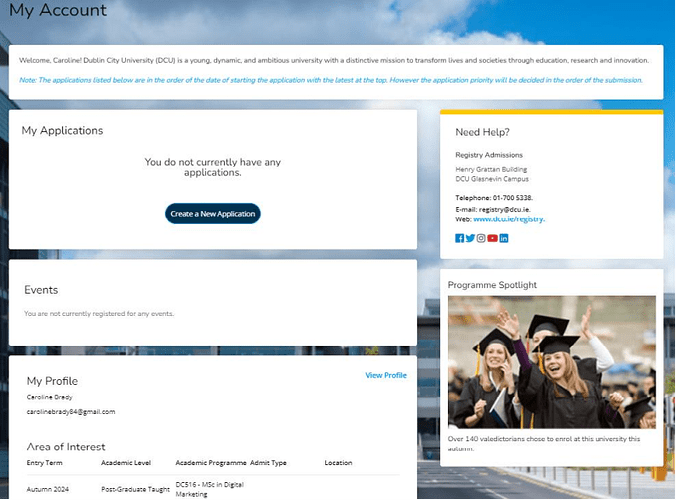Click the Admit Type column header
The image size is (676, 500).
click(x=268, y=463)
